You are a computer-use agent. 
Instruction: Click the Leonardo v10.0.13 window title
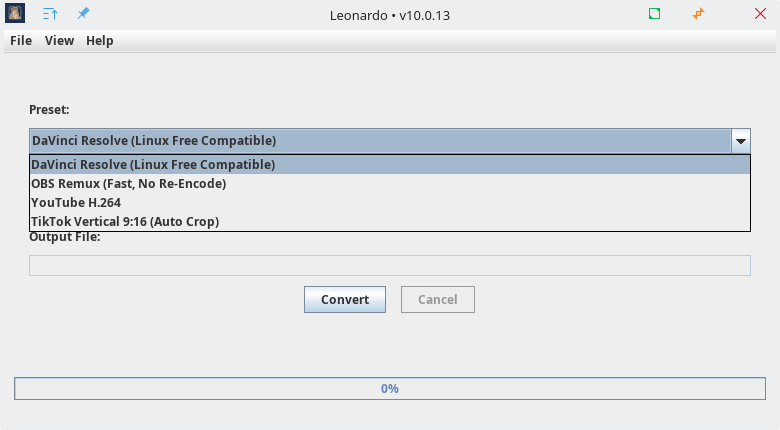(x=390, y=16)
